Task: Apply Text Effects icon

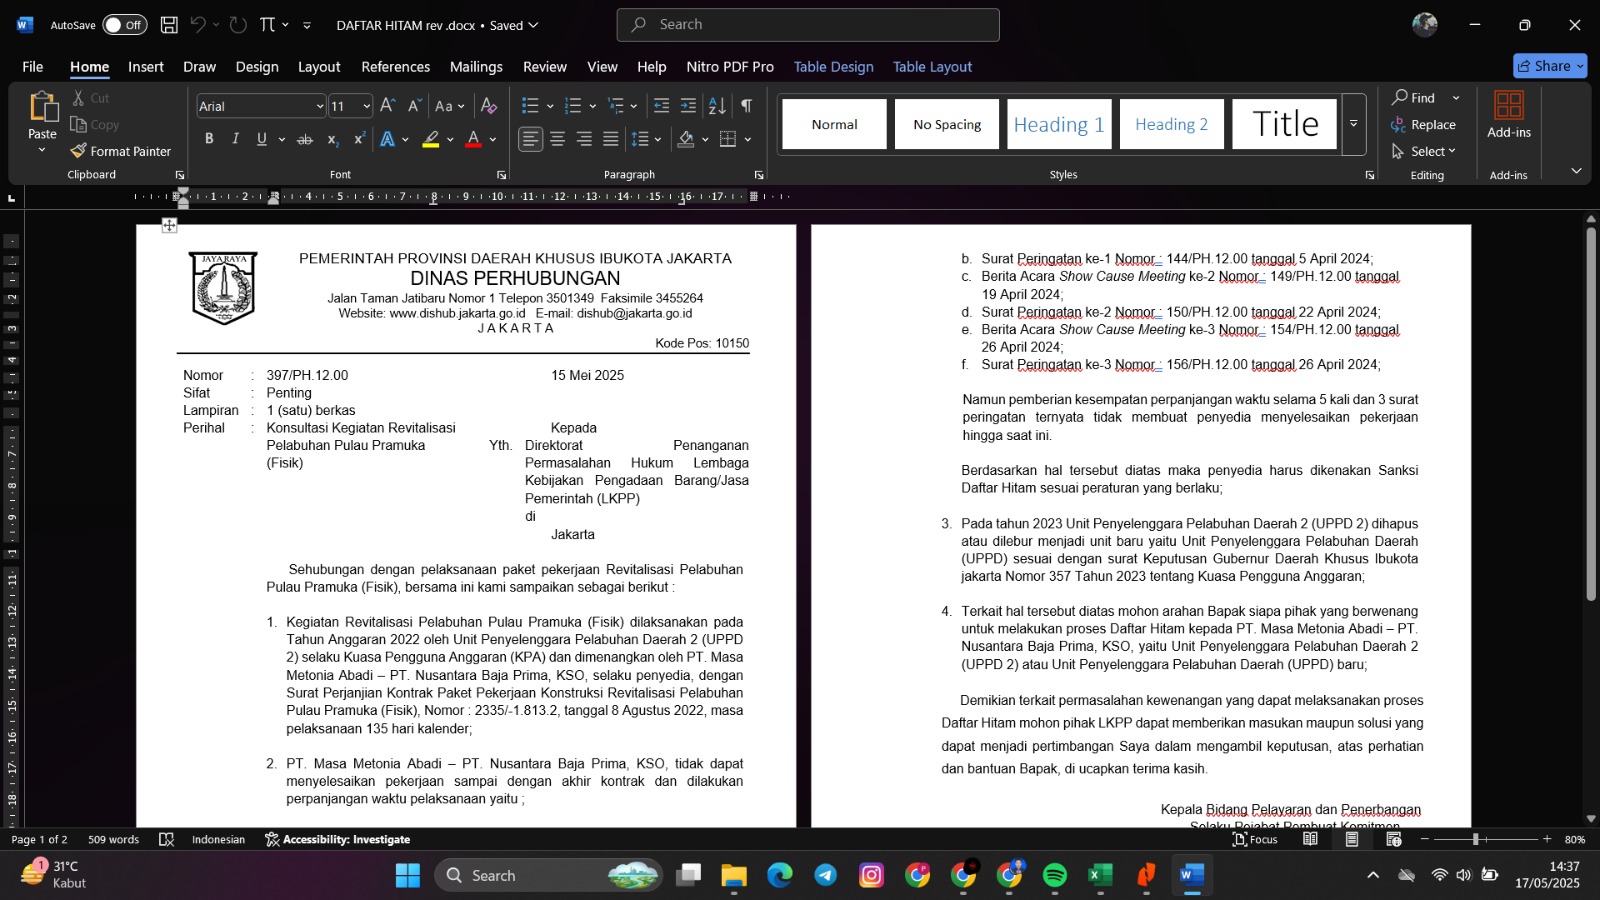Action: coord(388,139)
